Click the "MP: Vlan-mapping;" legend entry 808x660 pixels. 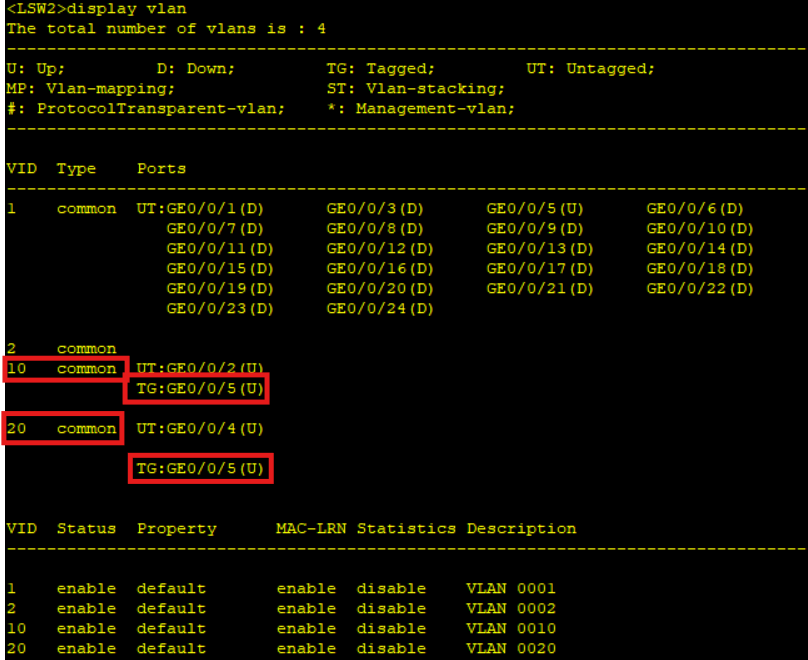(x=91, y=89)
